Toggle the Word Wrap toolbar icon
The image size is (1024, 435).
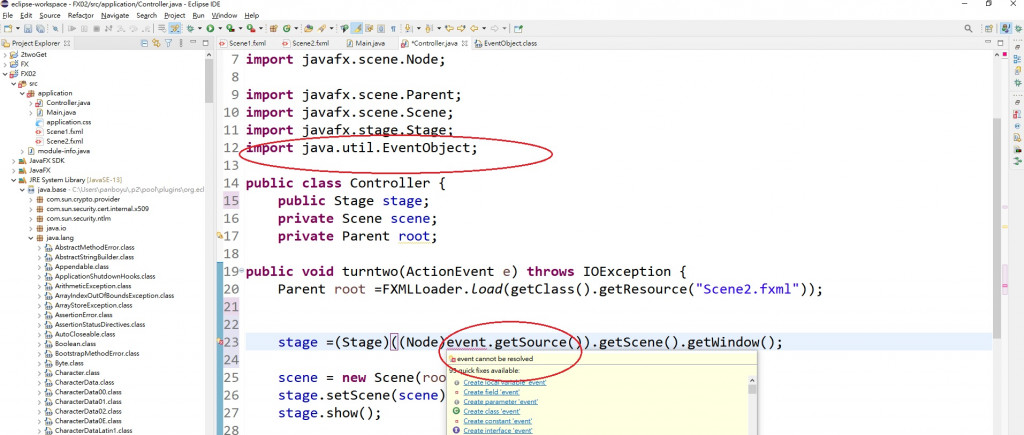coord(369,29)
